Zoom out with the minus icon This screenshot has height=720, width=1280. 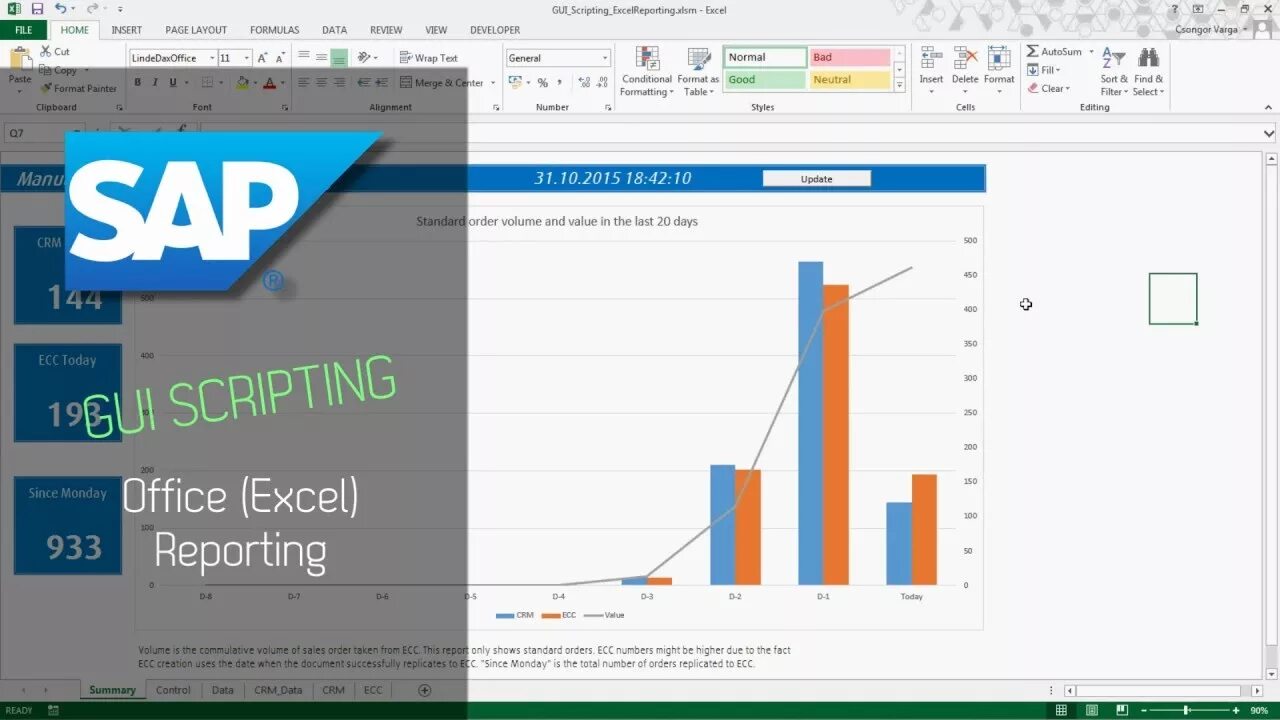1144,710
